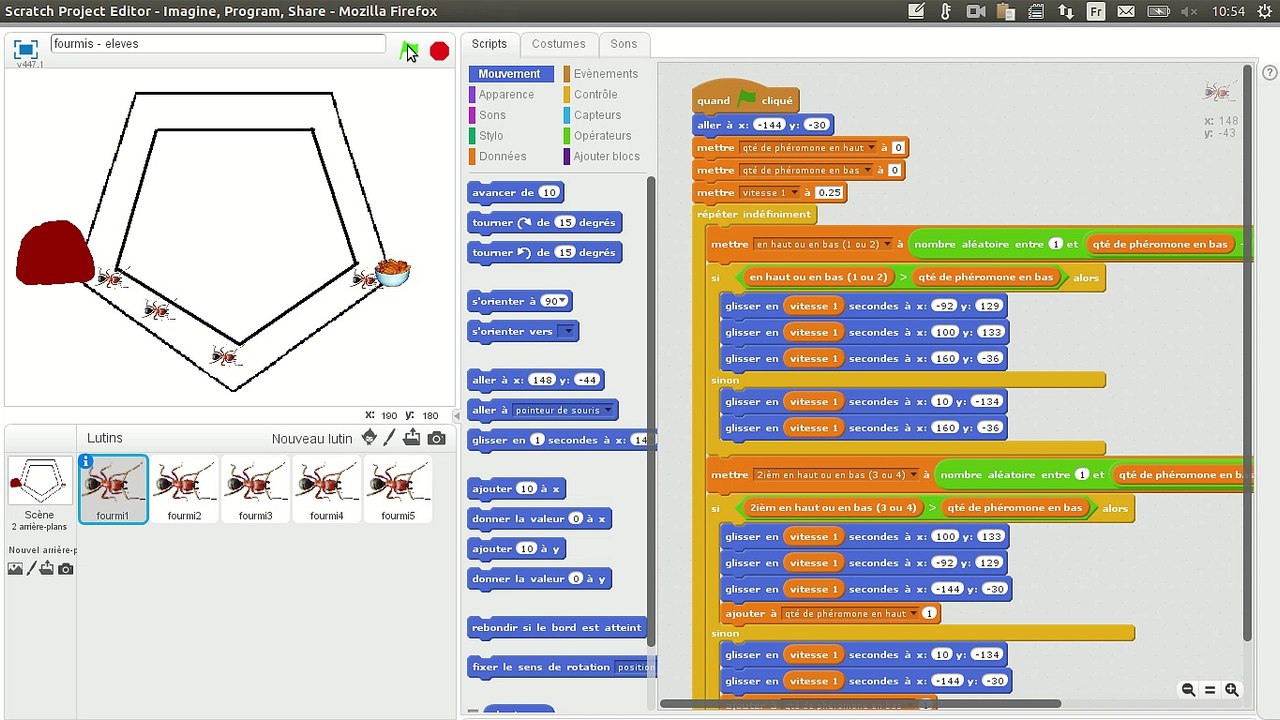Open the direction dropdown on s'orienter à 90
Image resolution: width=1280 pixels, height=720 pixels.
[x=564, y=302]
